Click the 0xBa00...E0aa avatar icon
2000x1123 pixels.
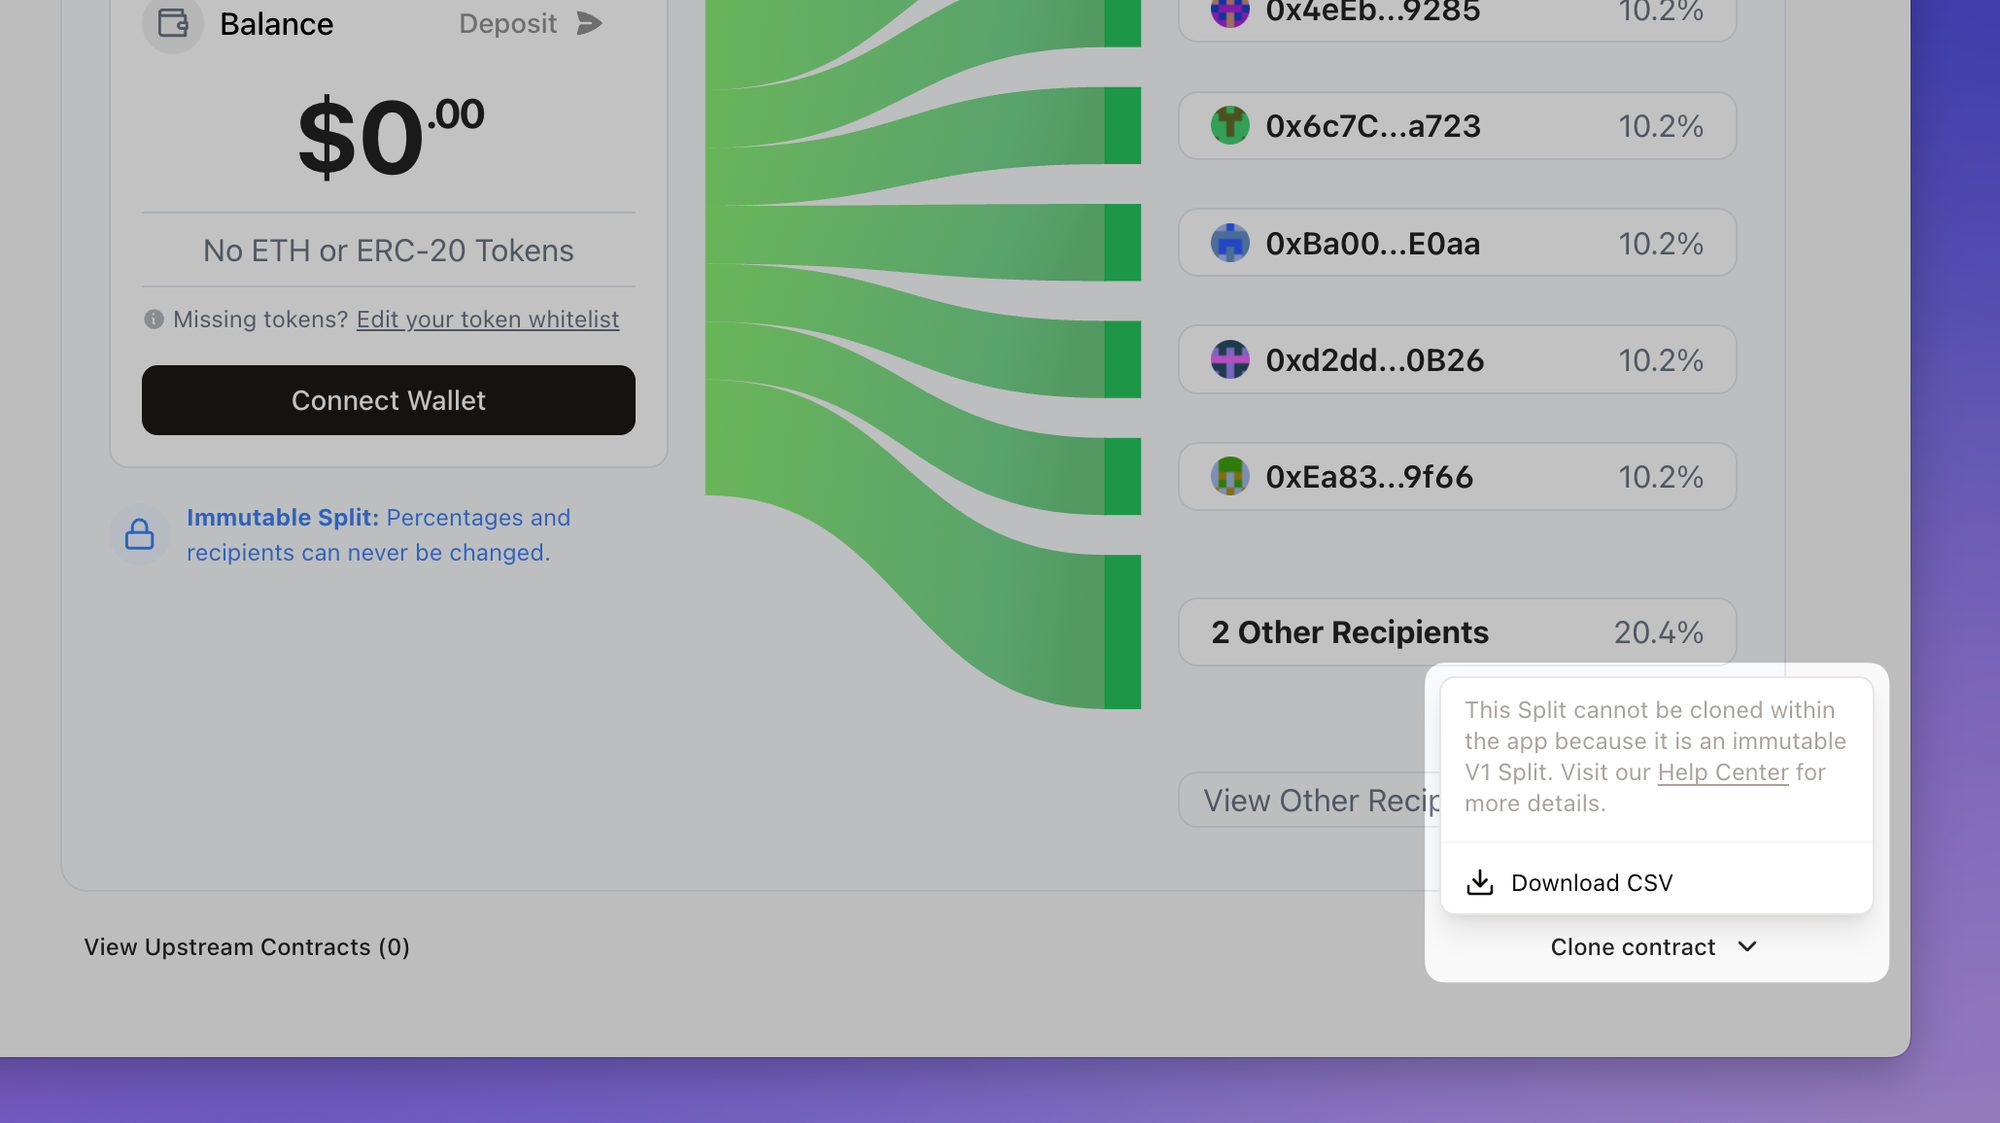tap(1230, 243)
